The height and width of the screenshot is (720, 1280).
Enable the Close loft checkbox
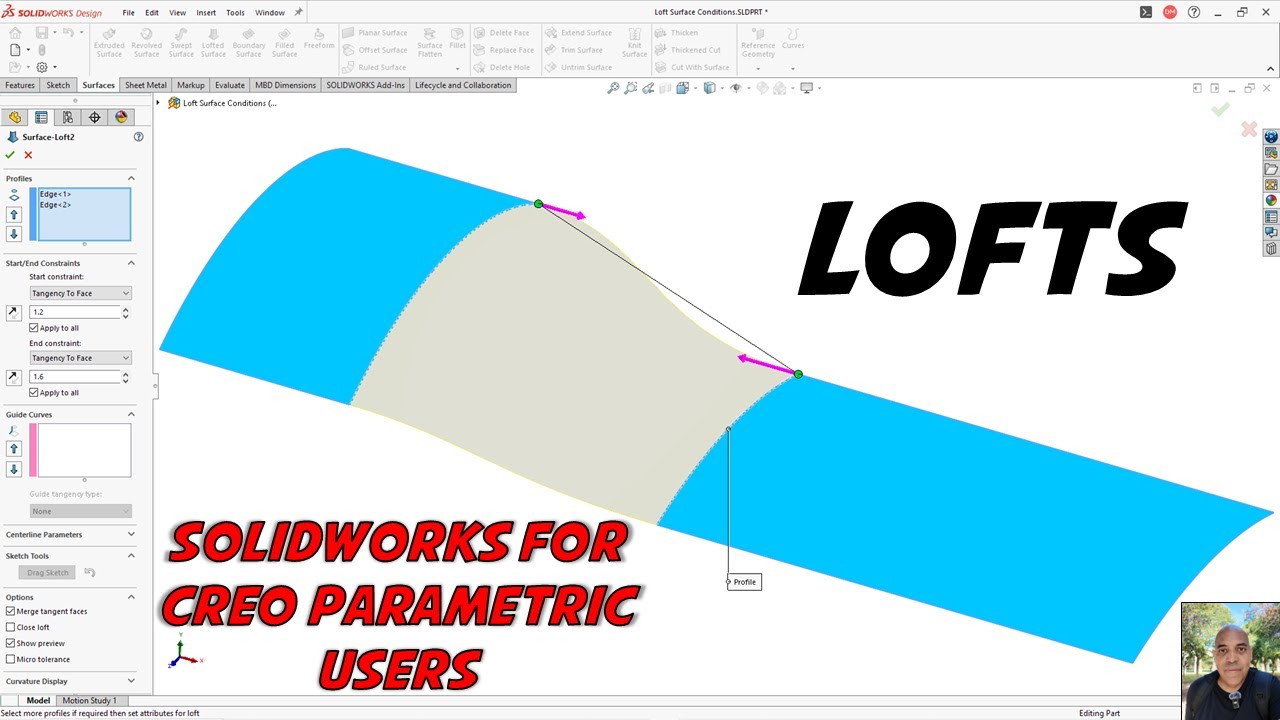11,627
